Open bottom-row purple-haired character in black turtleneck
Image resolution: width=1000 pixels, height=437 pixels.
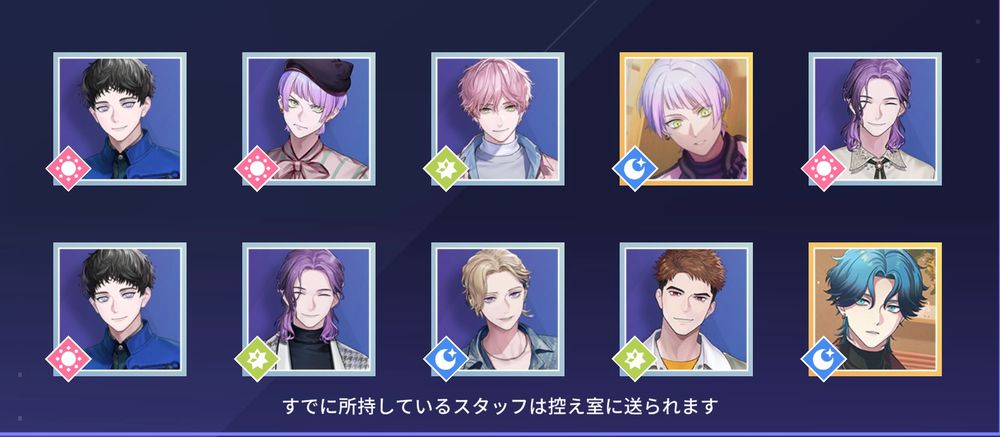tap(309, 309)
